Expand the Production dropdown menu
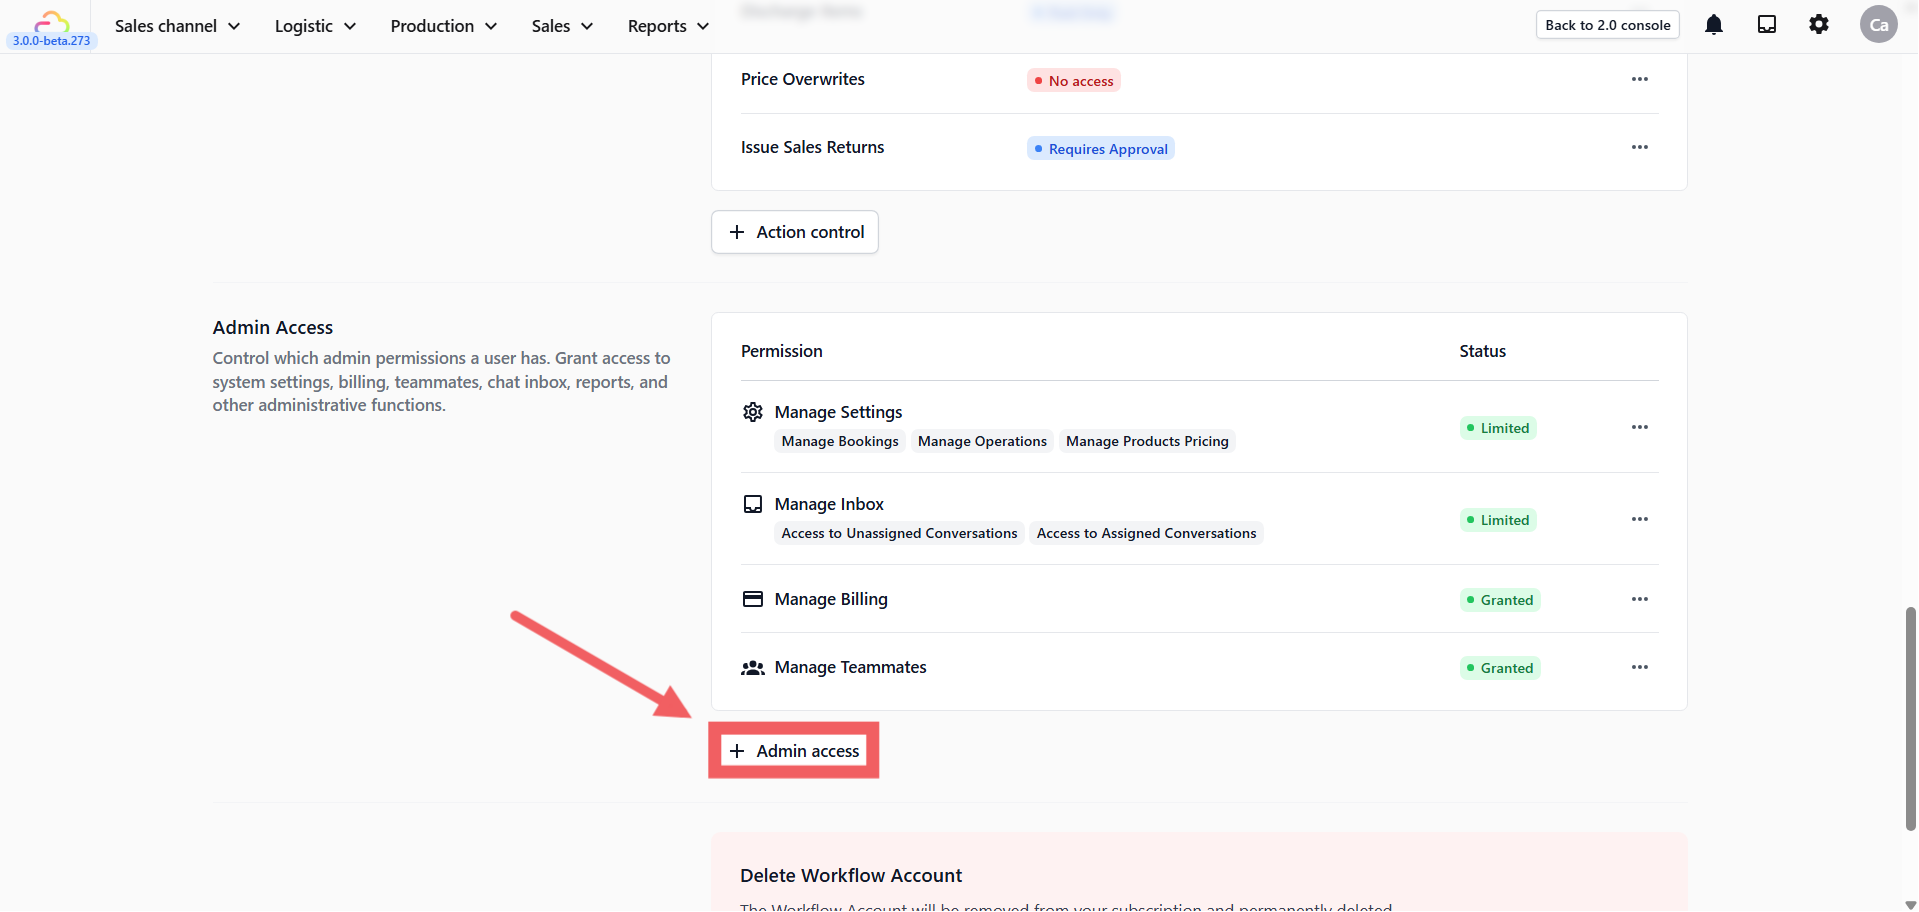The width and height of the screenshot is (1919, 912). point(443,26)
